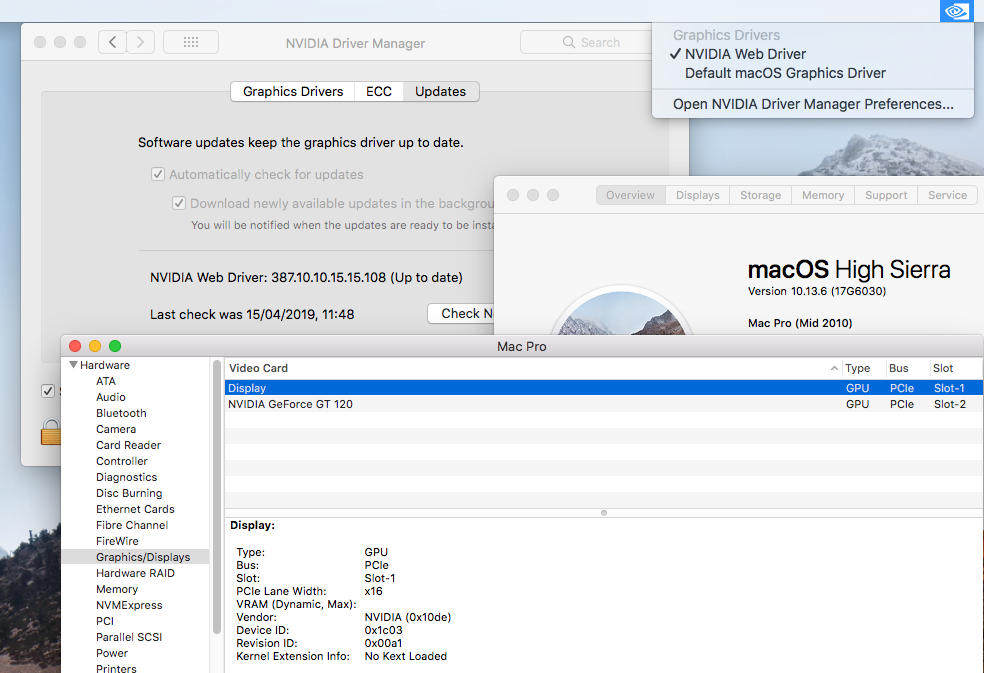The width and height of the screenshot is (984, 673).
Task: Click the macOS High Sierra logo image
Action: [621, 311]
